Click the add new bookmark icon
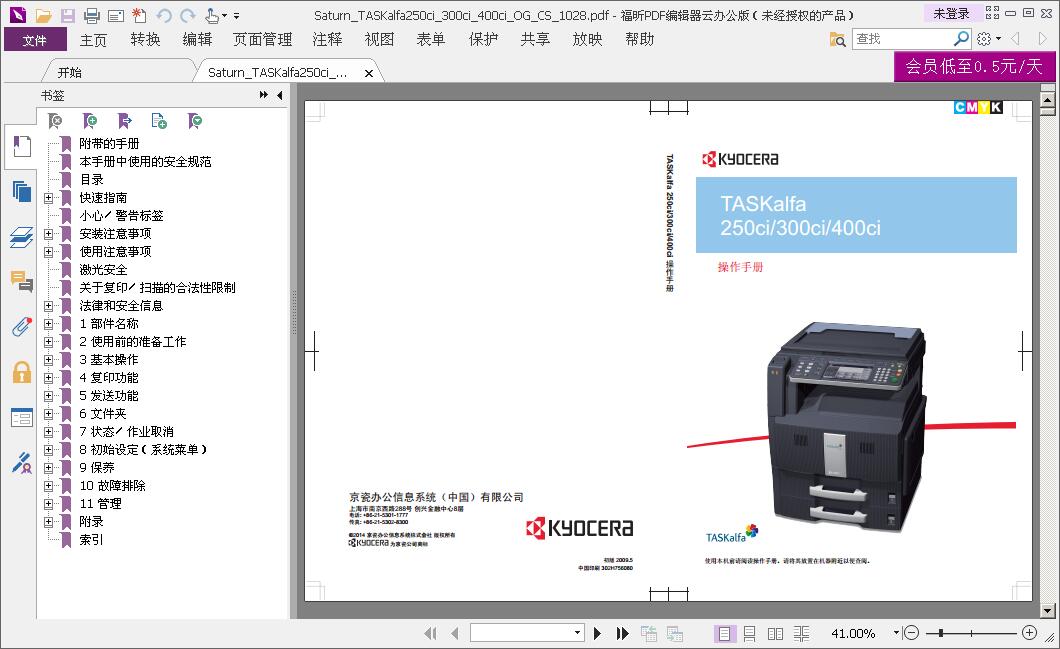This screenshot has height=649, width=1060. 89,121
